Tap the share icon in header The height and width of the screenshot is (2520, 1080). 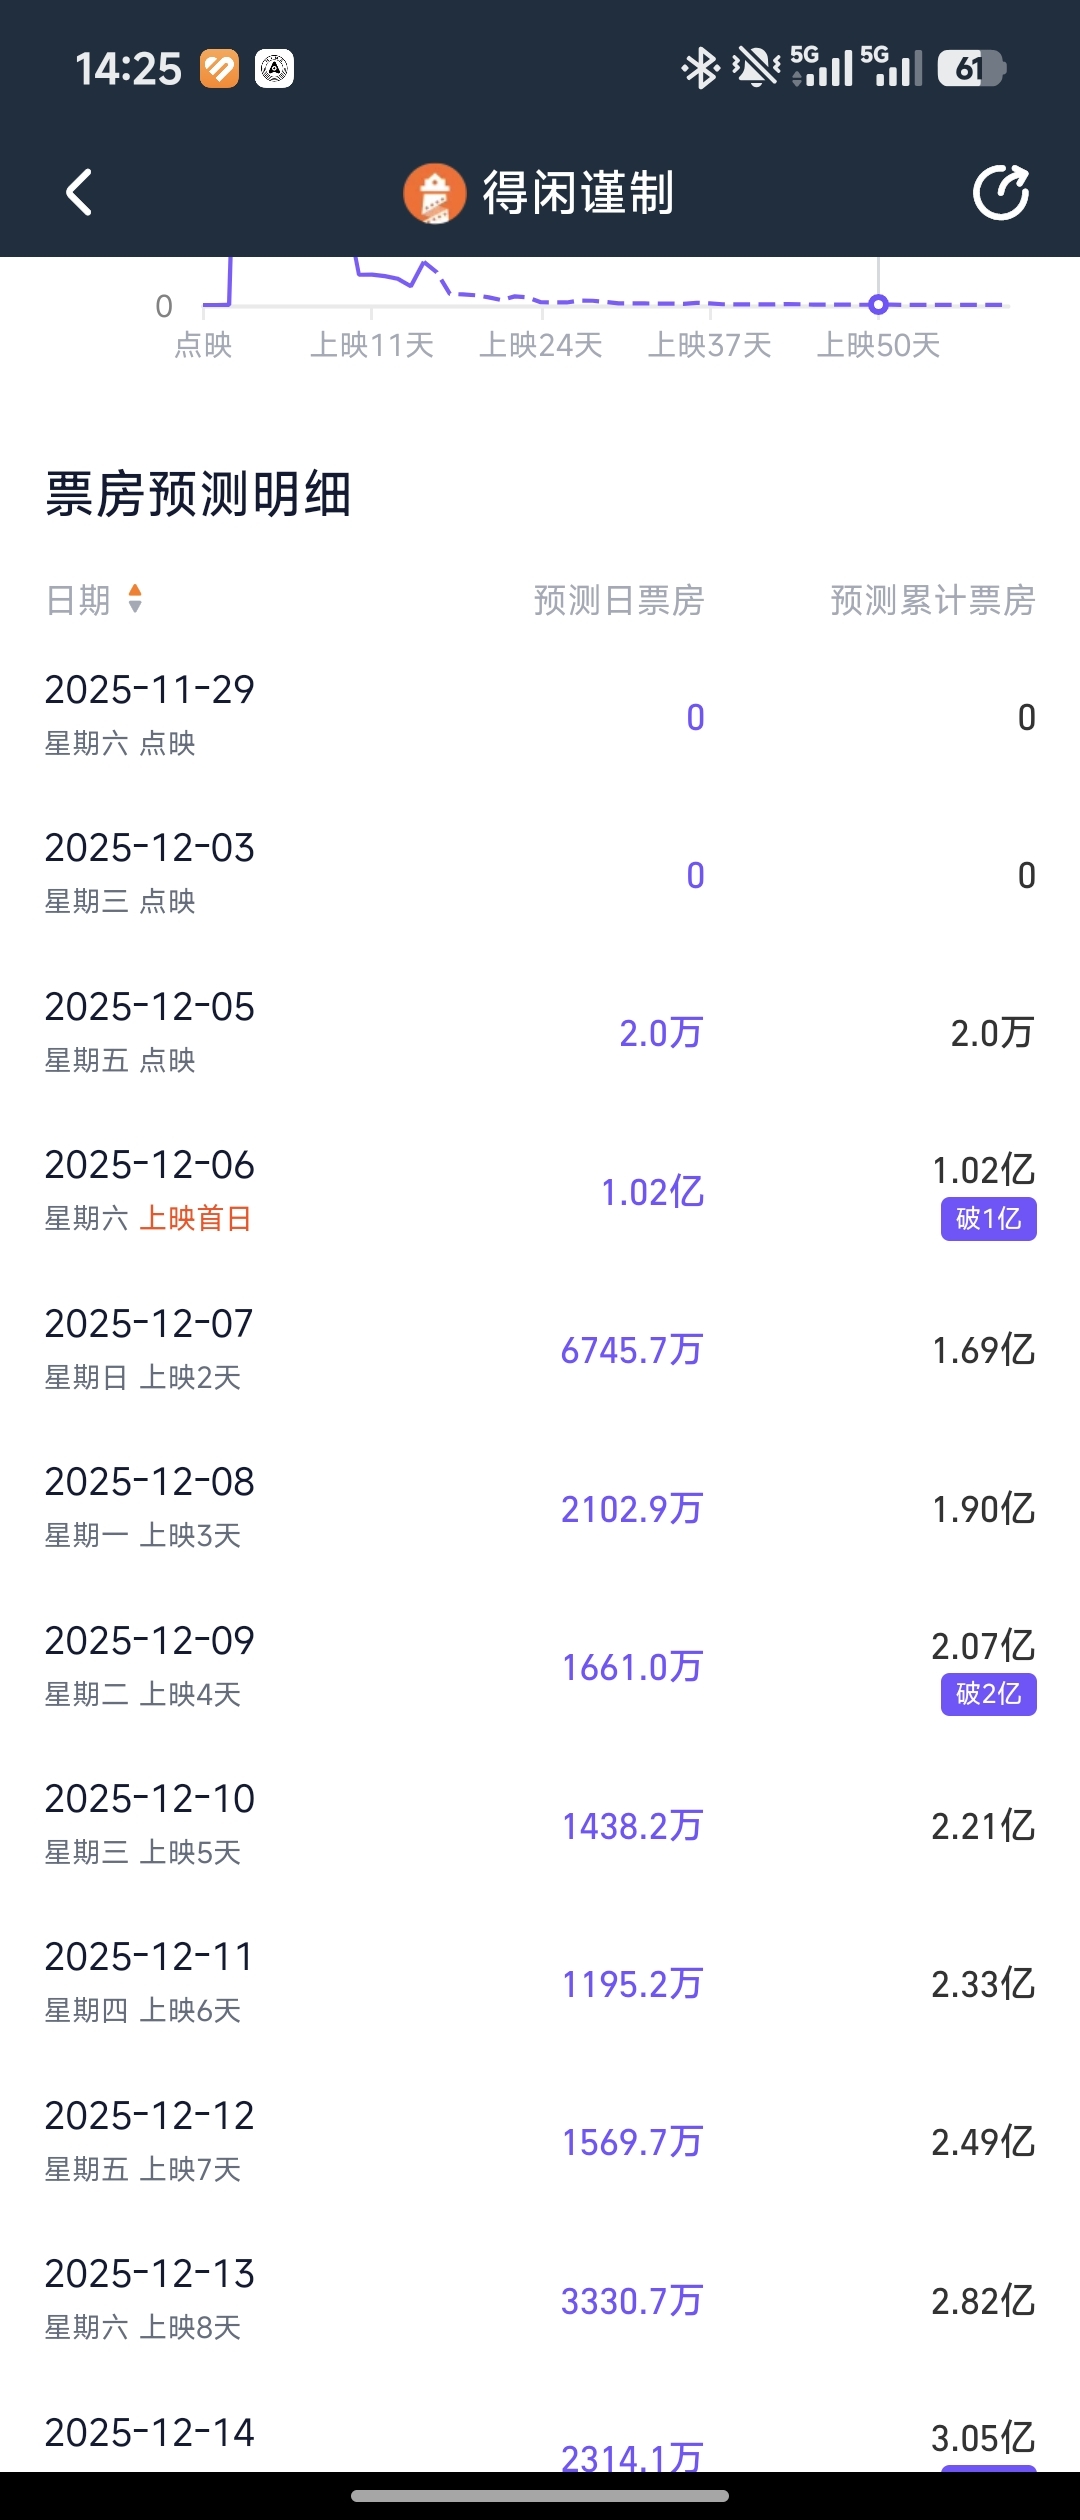pos(1001,192)
